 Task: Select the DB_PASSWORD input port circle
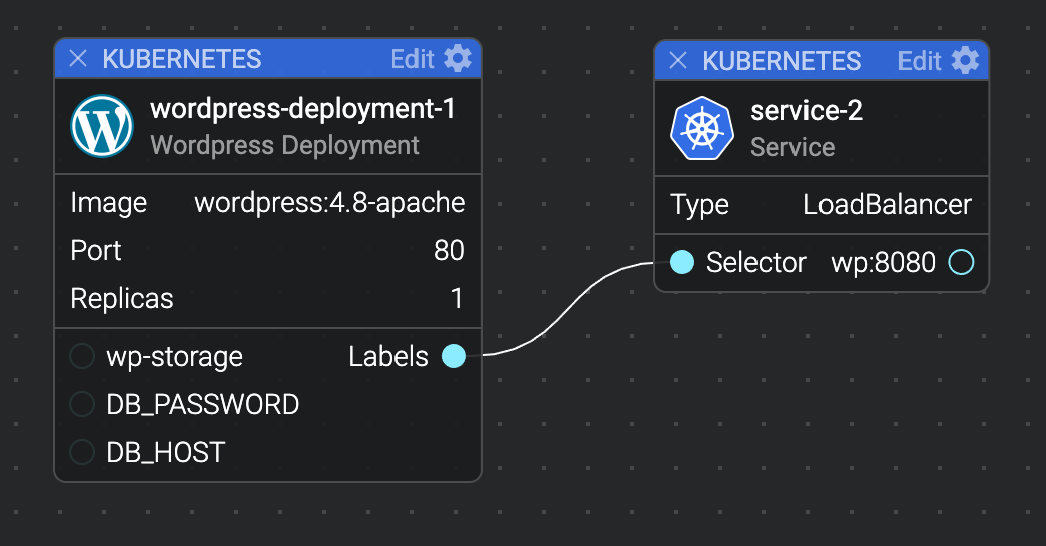[x=82, y=404]
